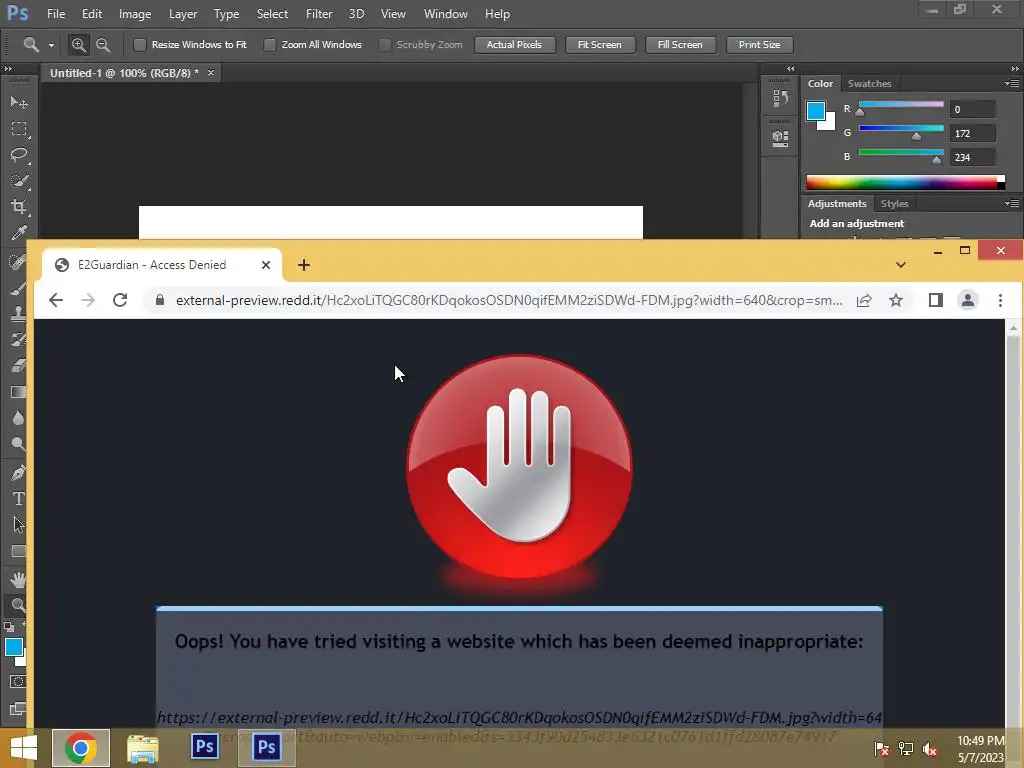Choose Zoom Out mode in options bar
Image resolution: width=1024 pixels, height=768 pixels.
click(103, 44)
